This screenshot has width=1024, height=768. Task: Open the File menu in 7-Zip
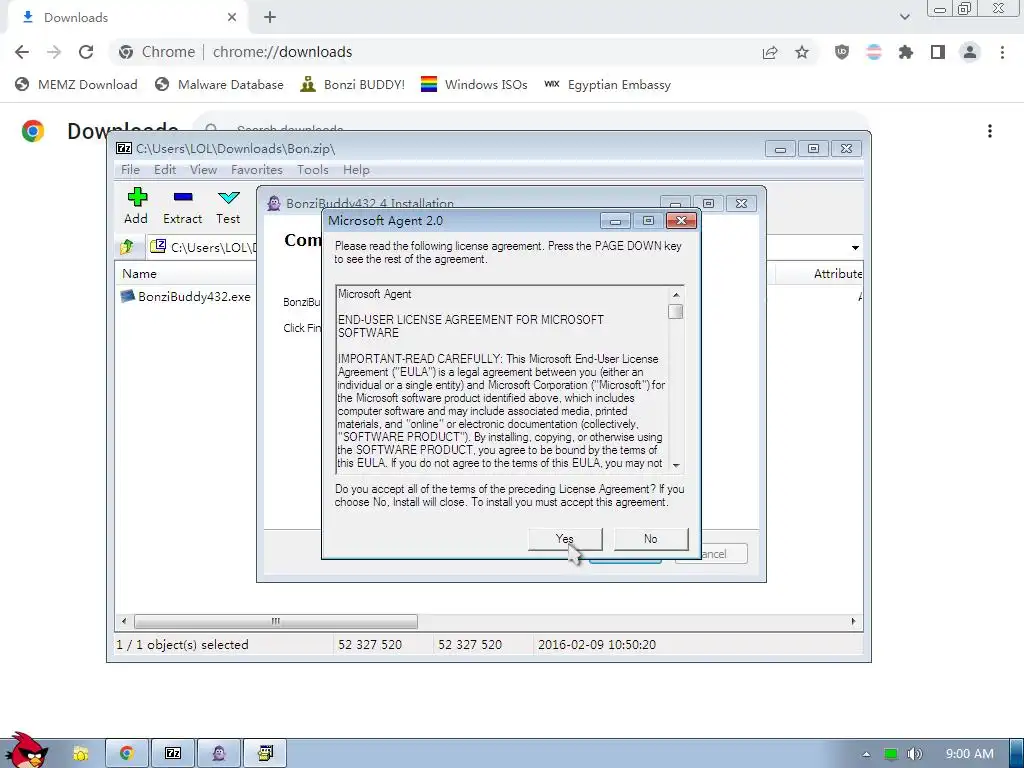130,170
